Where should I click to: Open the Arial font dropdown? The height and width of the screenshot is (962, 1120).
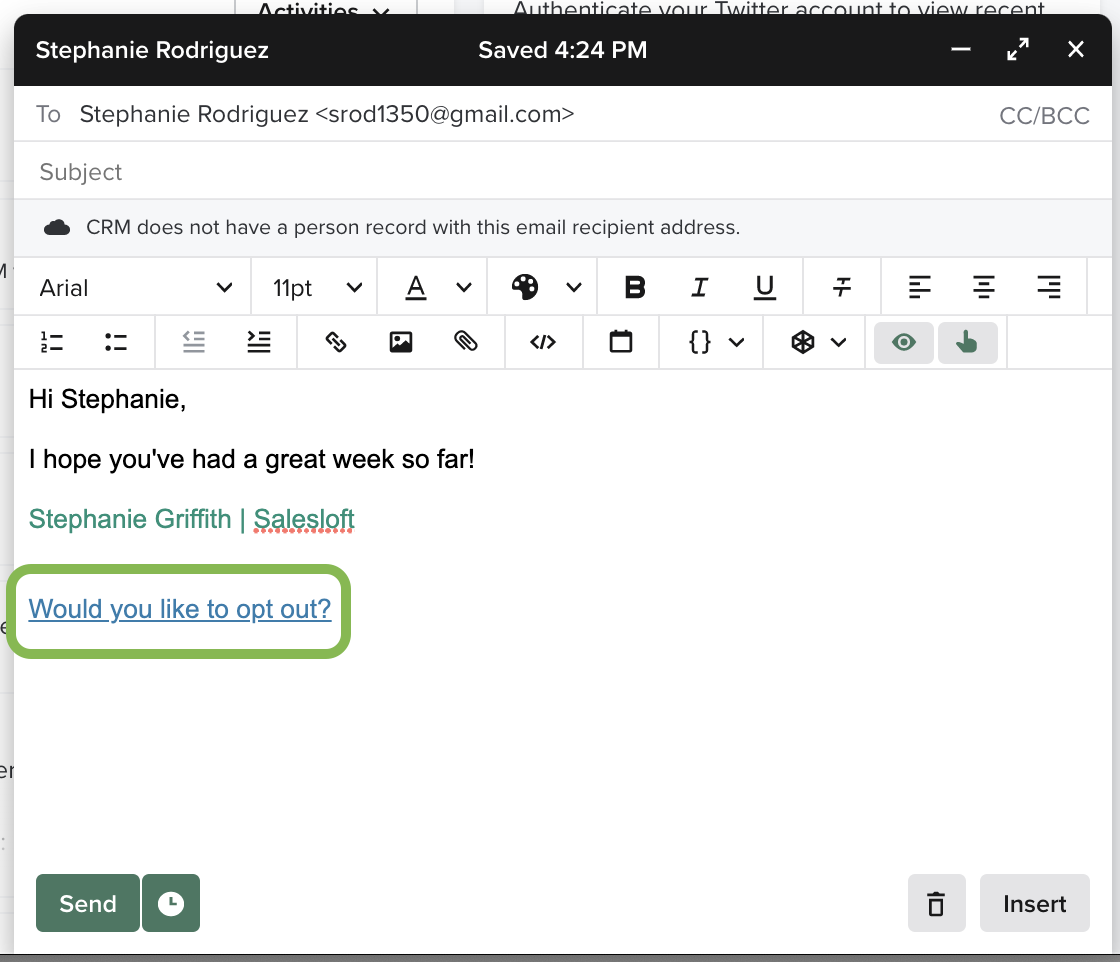pos(135,288)
